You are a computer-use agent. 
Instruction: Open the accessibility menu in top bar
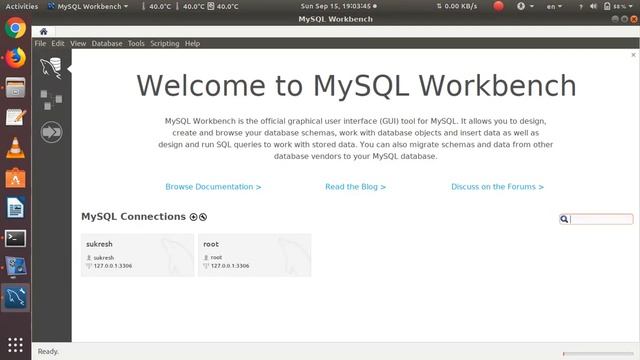525,6
